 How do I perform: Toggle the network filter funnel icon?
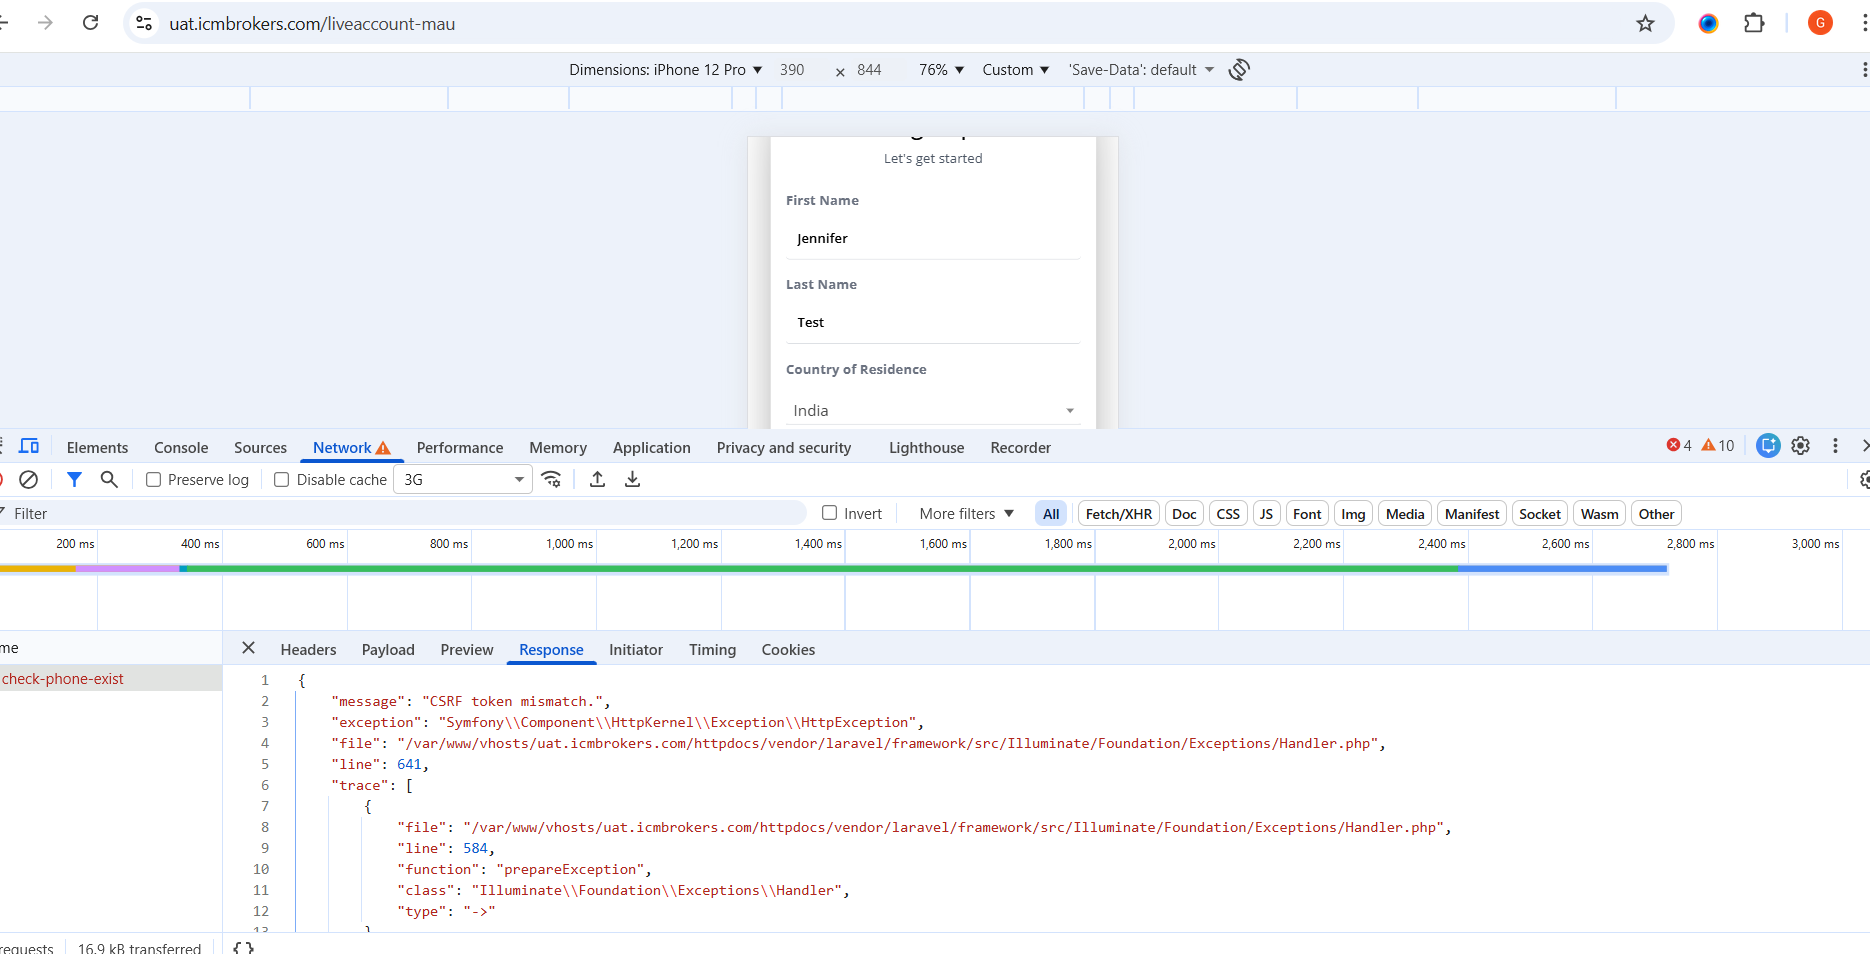point(74,480)
